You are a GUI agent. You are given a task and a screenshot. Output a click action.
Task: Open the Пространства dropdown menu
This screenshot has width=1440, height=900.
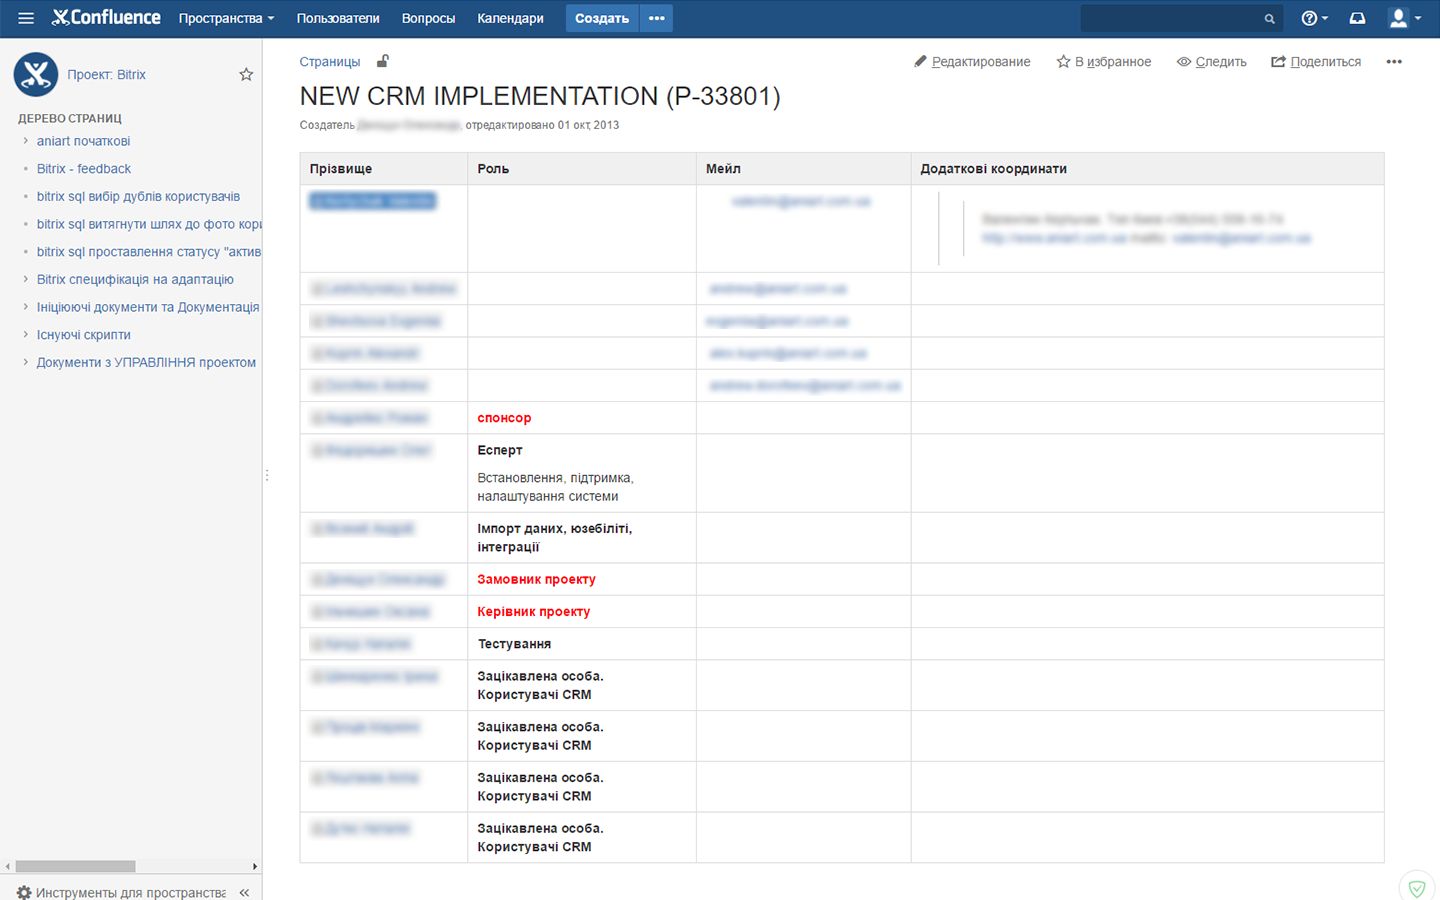click(226, 18)
